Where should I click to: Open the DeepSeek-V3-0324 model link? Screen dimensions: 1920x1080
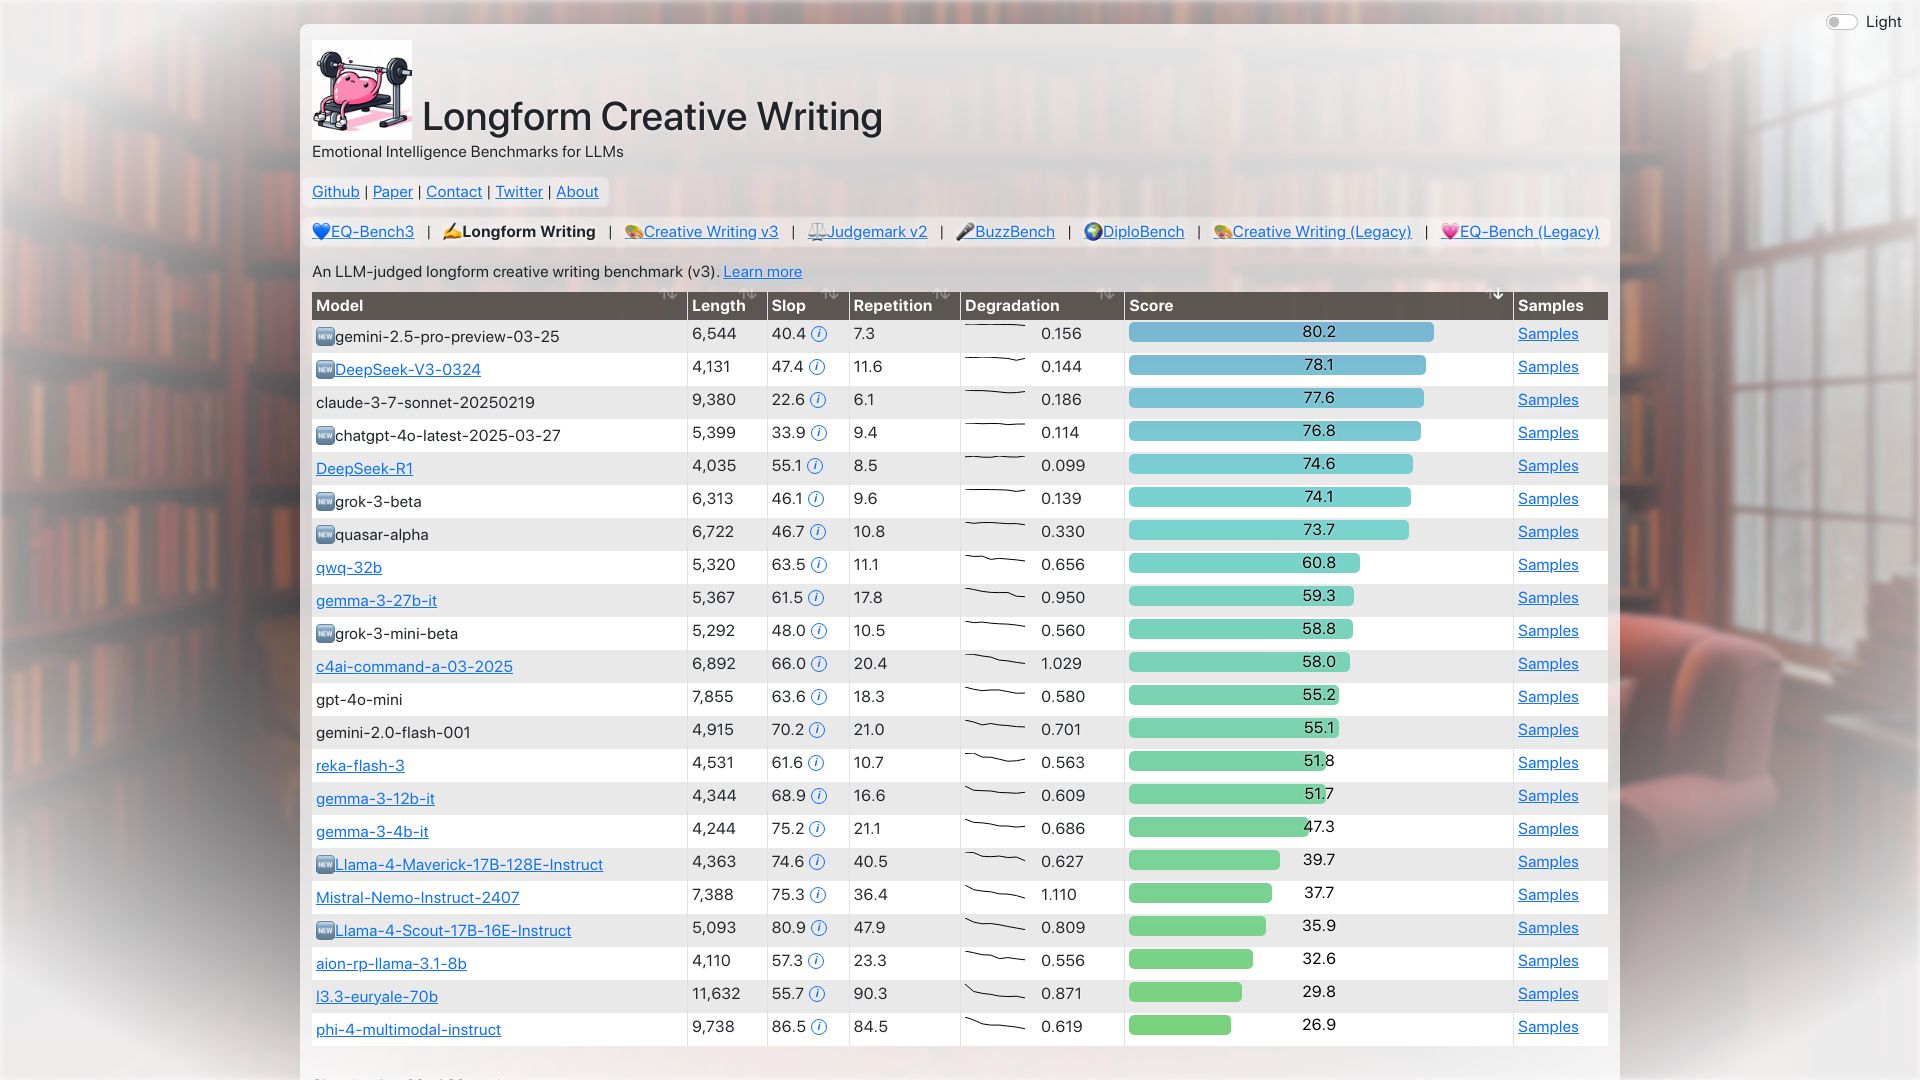[x=408, y=370]
